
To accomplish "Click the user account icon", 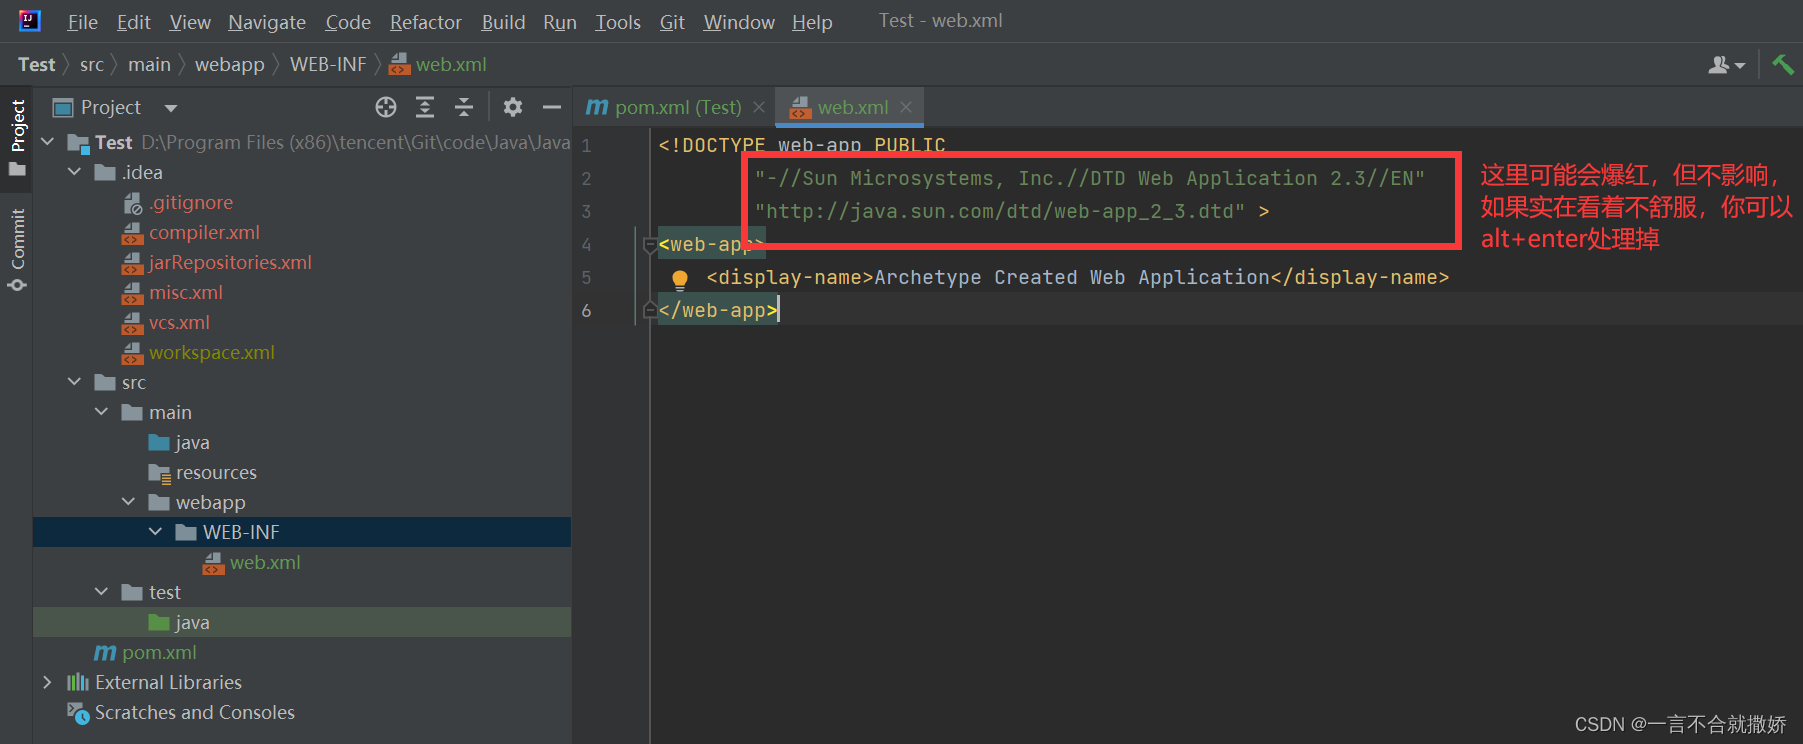I will click(x=1726, y=65).
